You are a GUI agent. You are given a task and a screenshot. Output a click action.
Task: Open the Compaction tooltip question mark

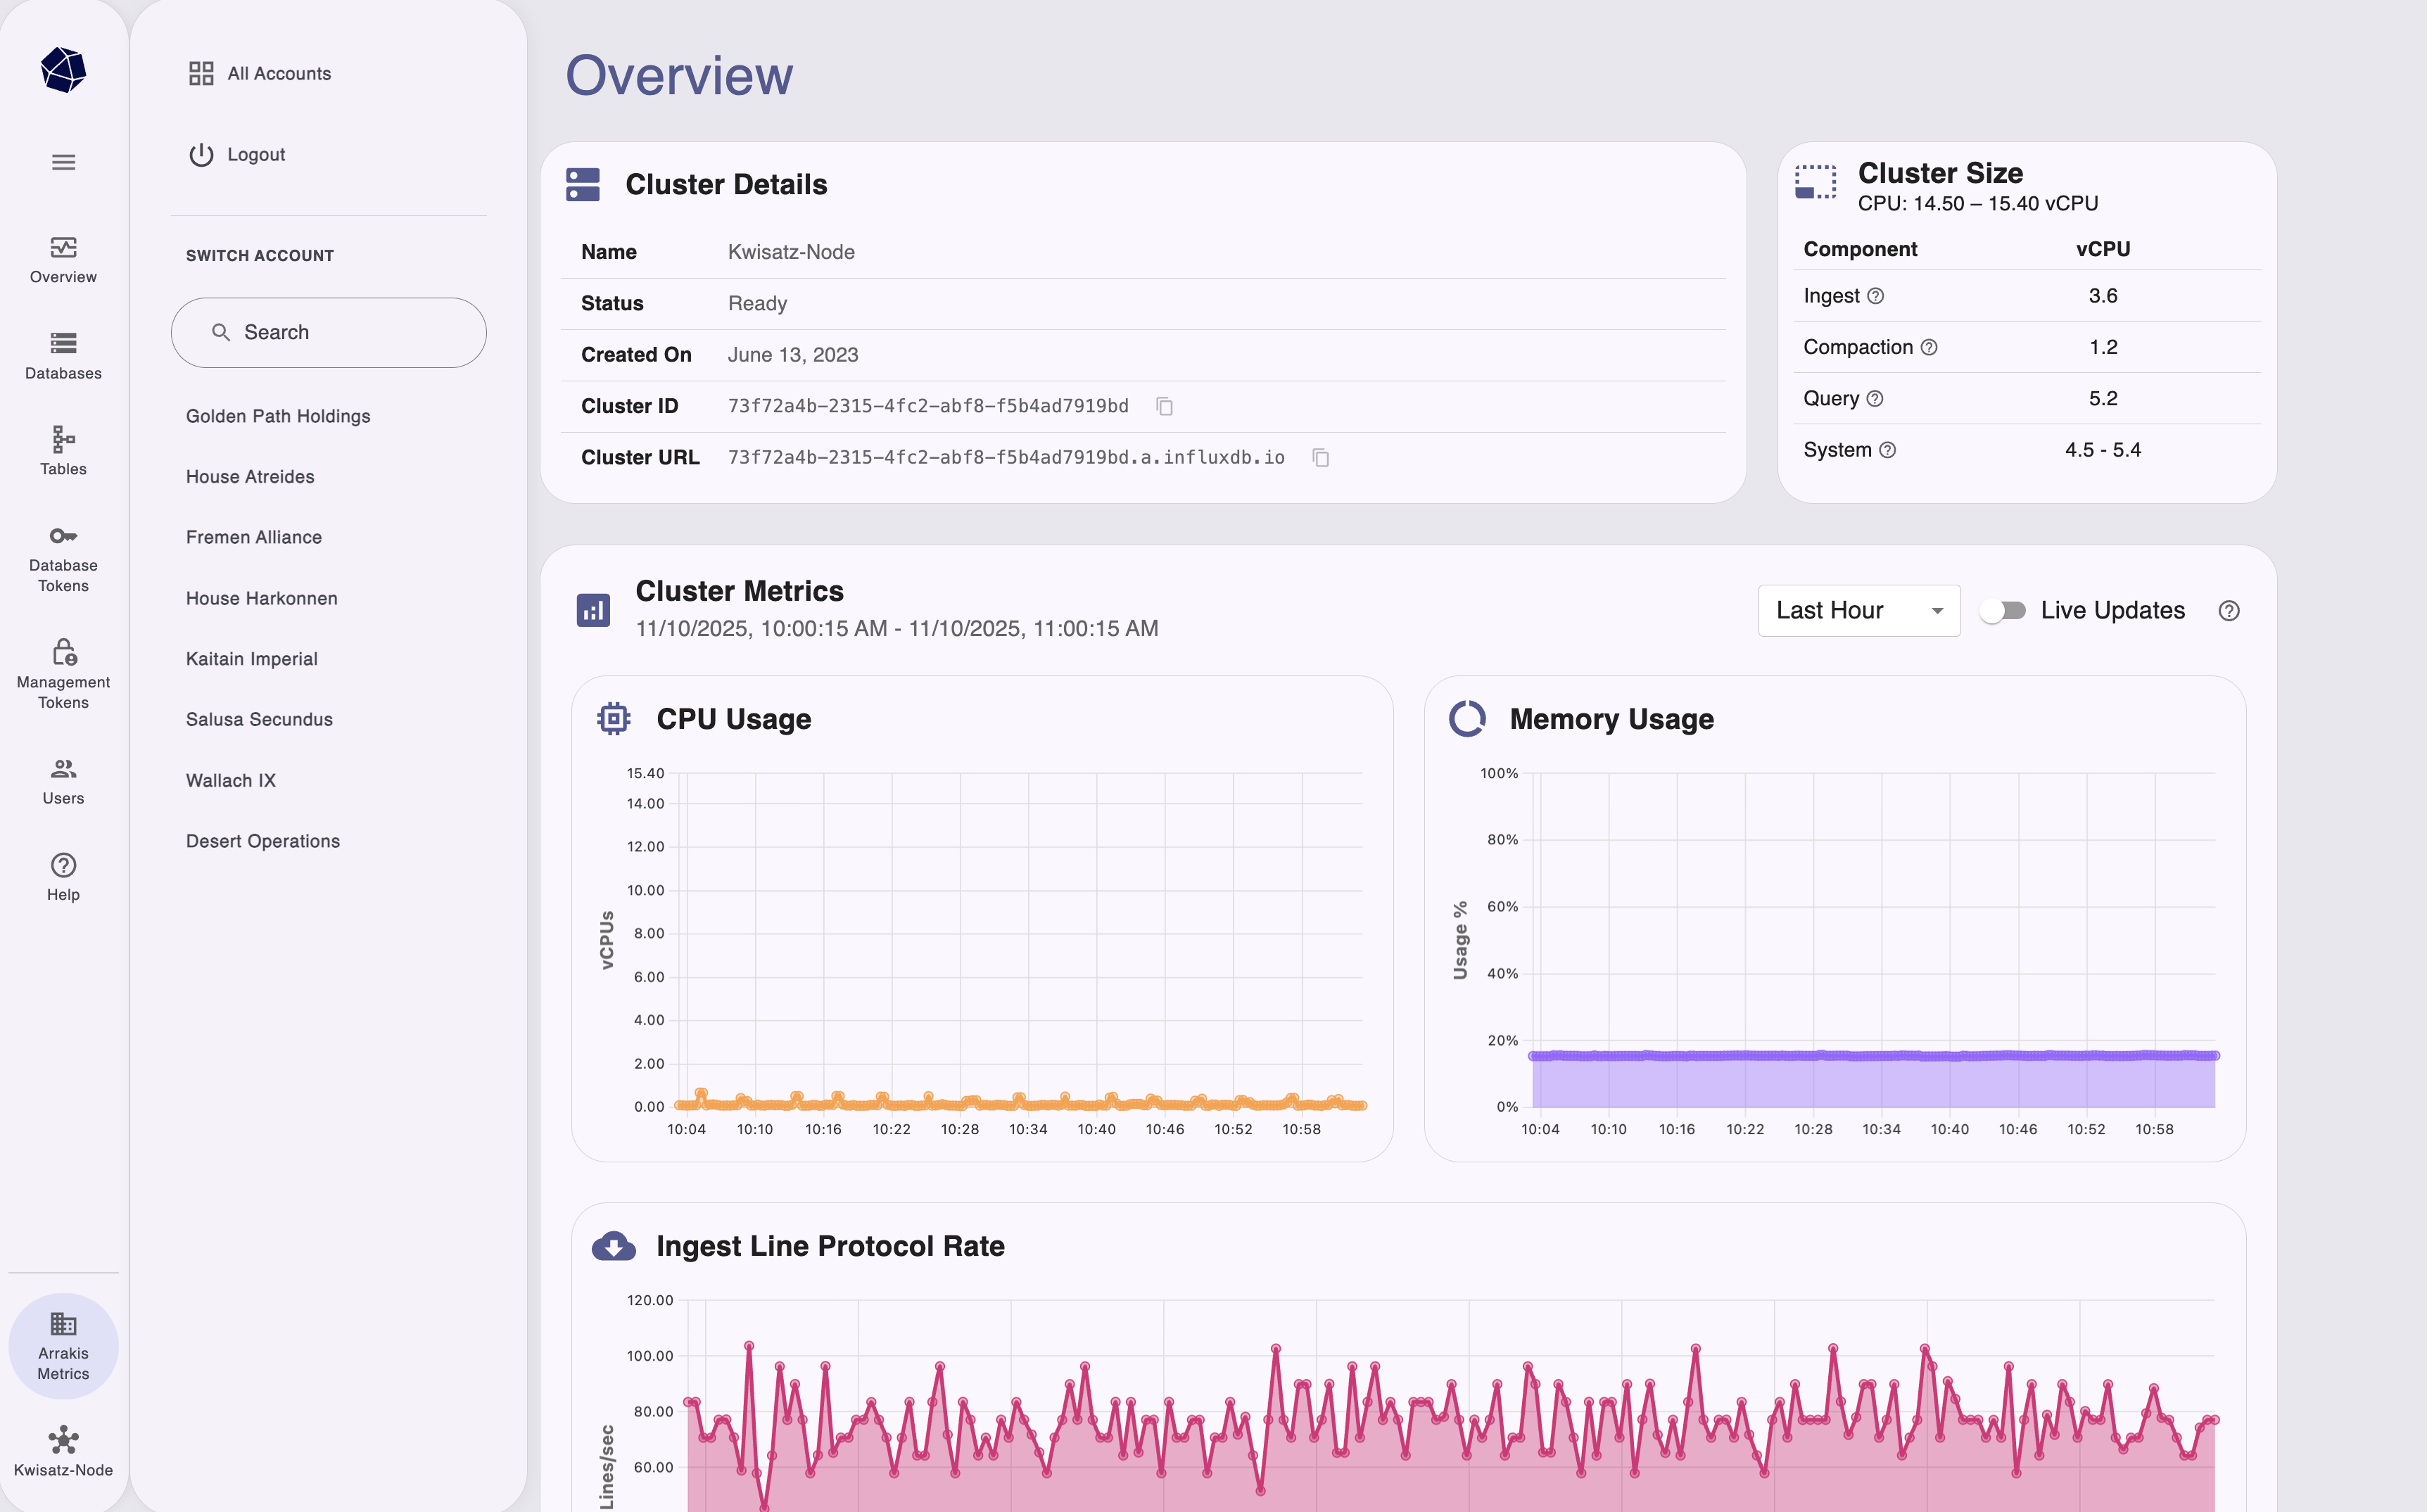1929,347
